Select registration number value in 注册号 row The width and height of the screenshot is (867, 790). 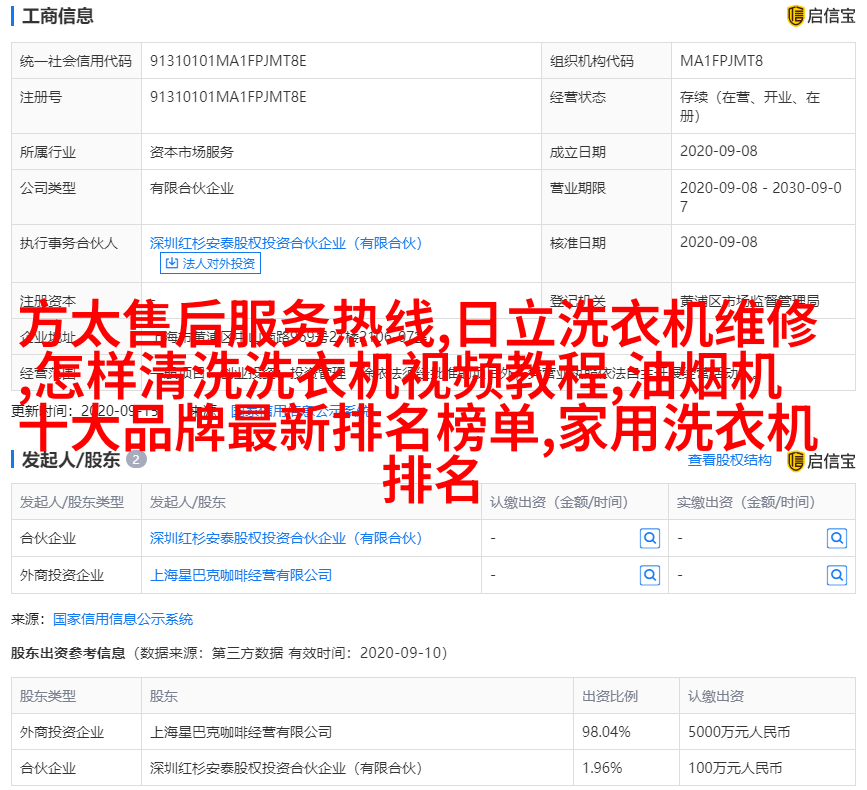coord(228,97)
